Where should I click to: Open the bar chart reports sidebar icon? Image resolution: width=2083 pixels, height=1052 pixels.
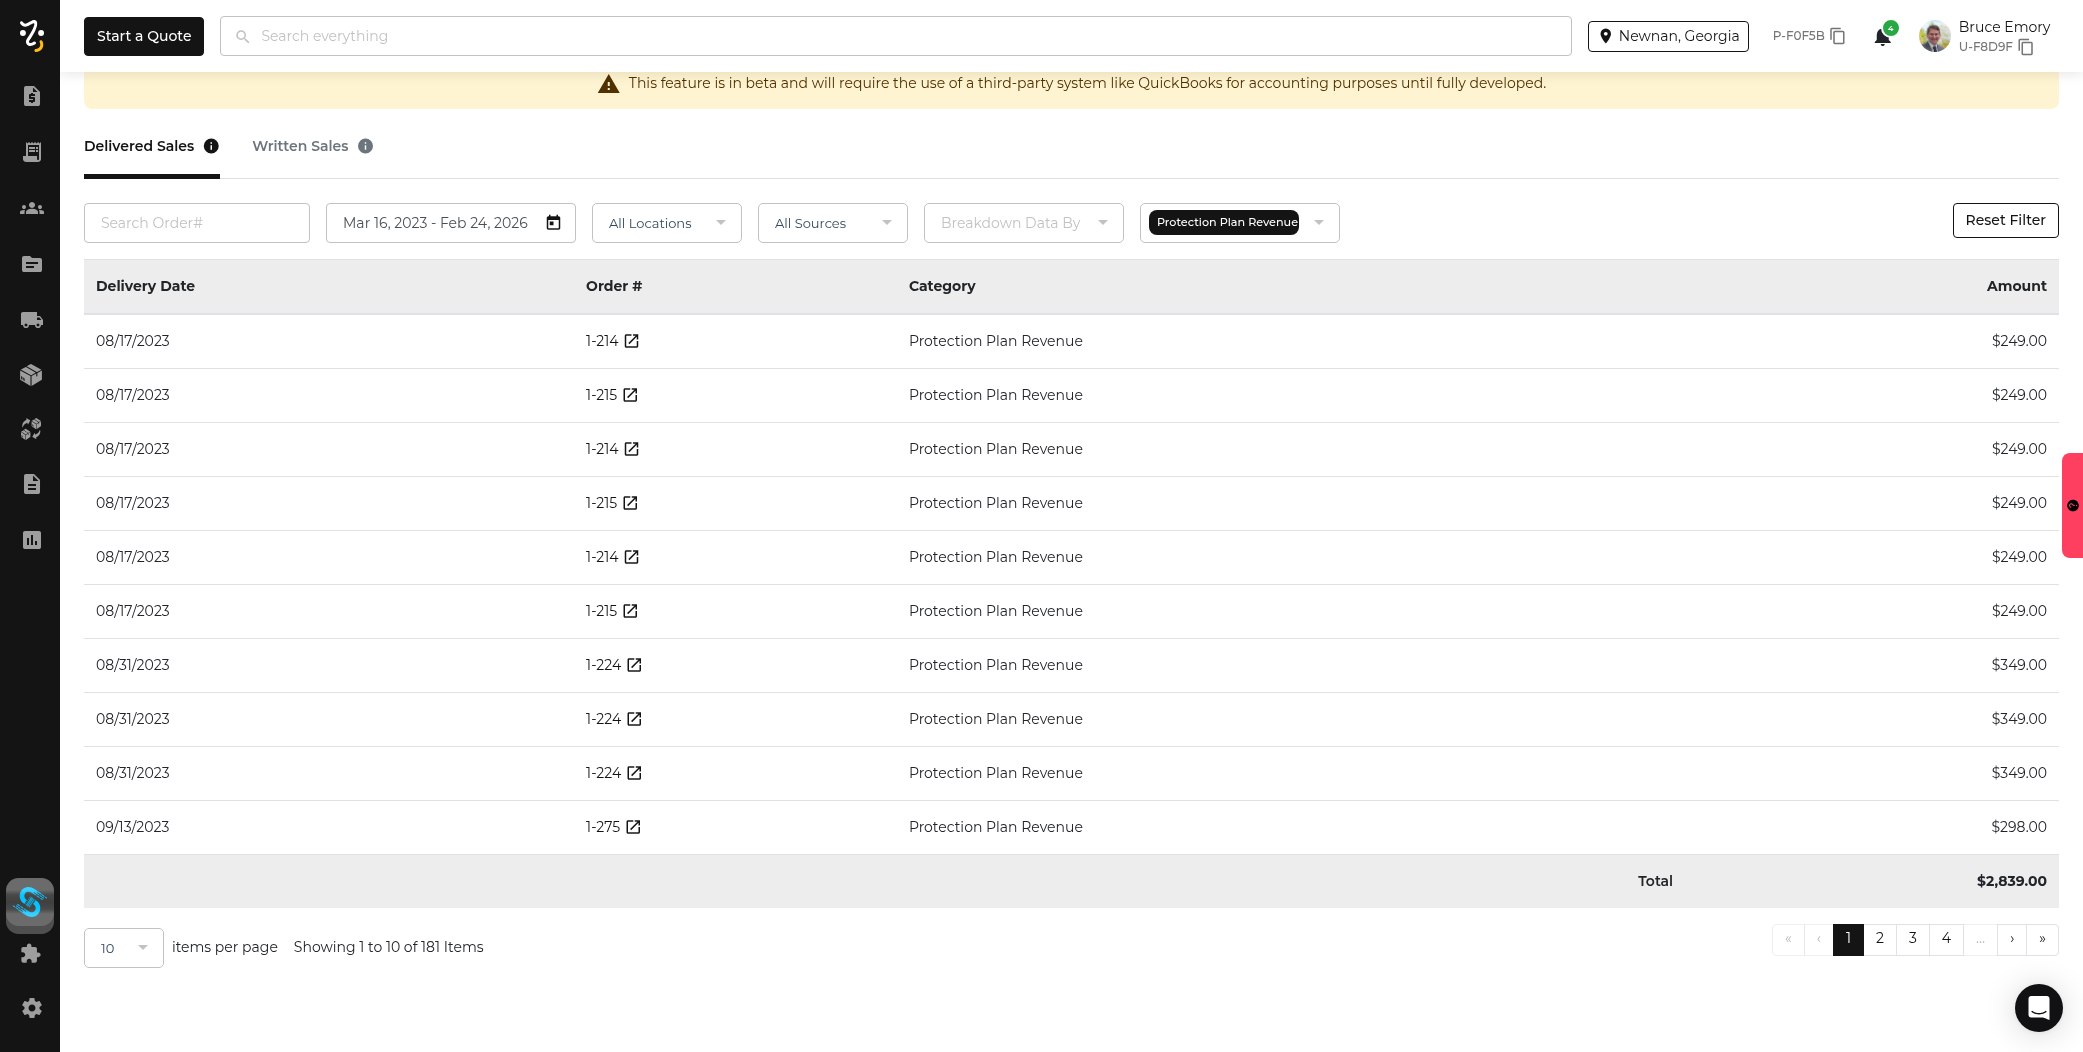31,540
